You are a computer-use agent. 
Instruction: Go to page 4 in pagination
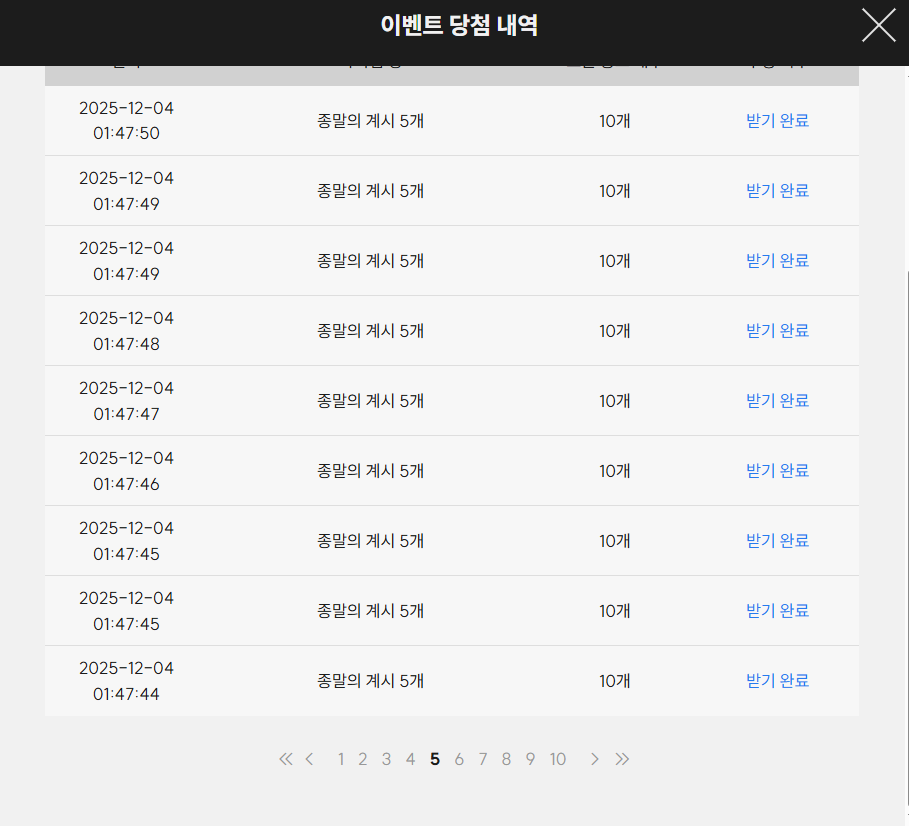coord(410,759)
